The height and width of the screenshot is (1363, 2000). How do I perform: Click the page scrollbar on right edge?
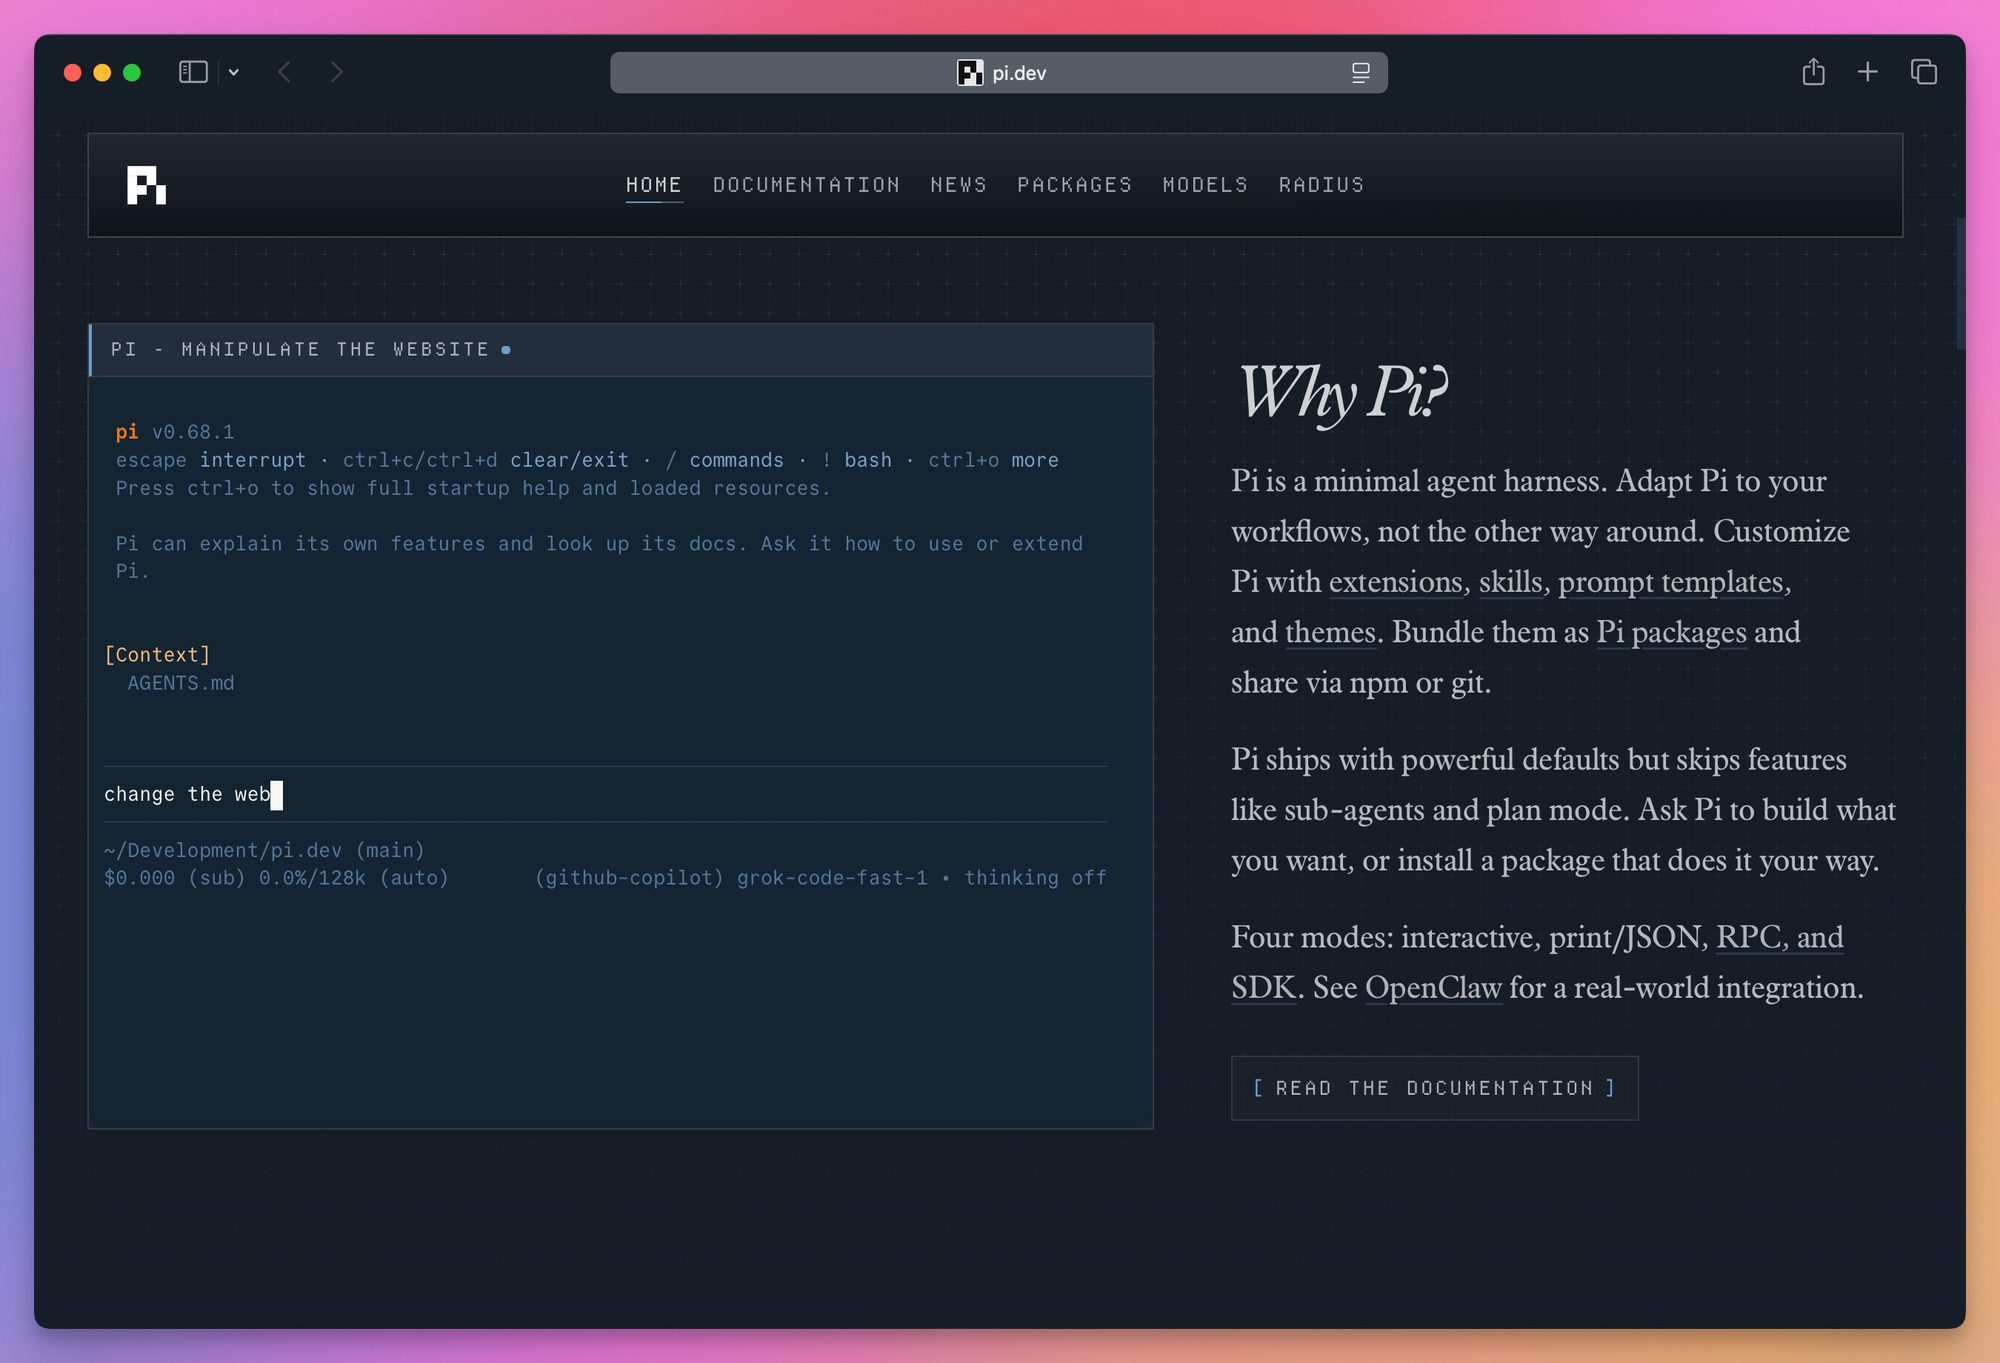(1960, 284)
